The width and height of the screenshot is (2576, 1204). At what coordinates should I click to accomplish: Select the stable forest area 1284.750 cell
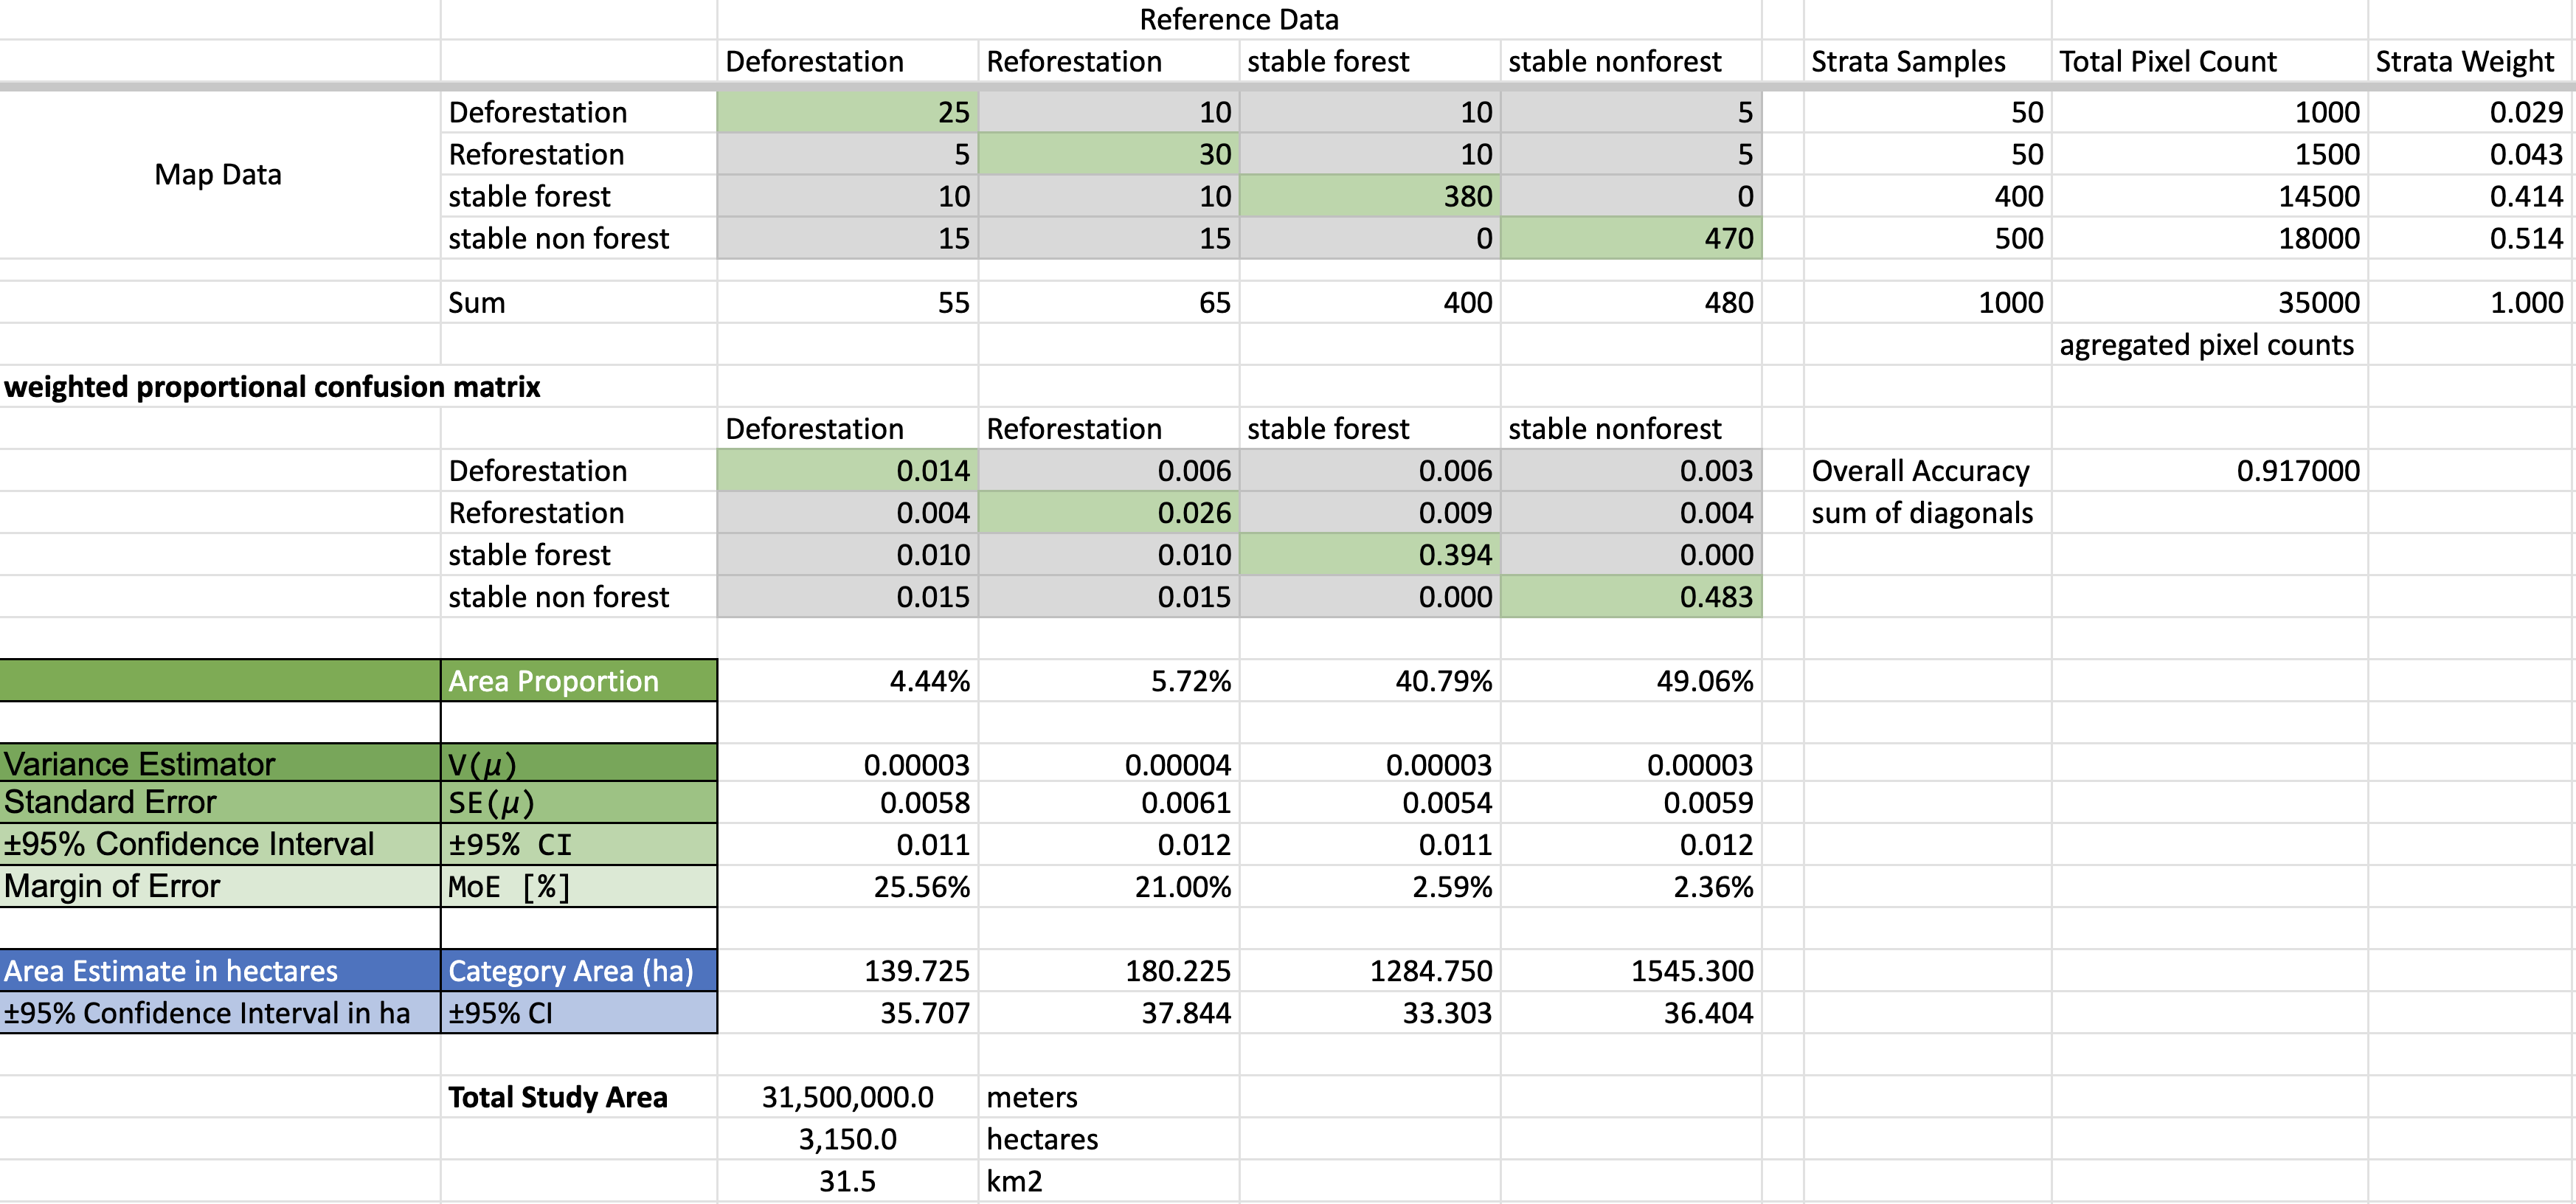(x=1369, y=971)
